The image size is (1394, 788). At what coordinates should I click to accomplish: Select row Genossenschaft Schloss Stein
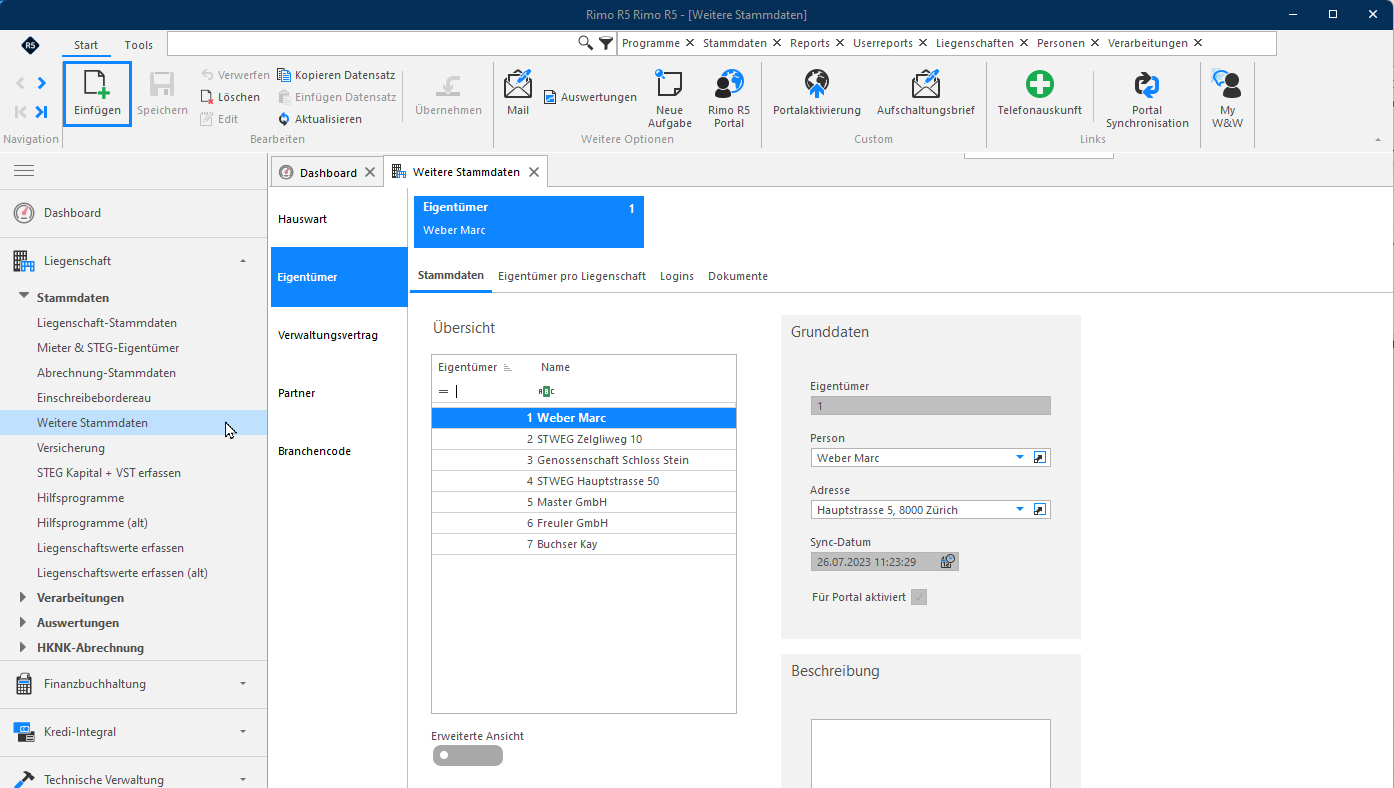click(584, 460)
